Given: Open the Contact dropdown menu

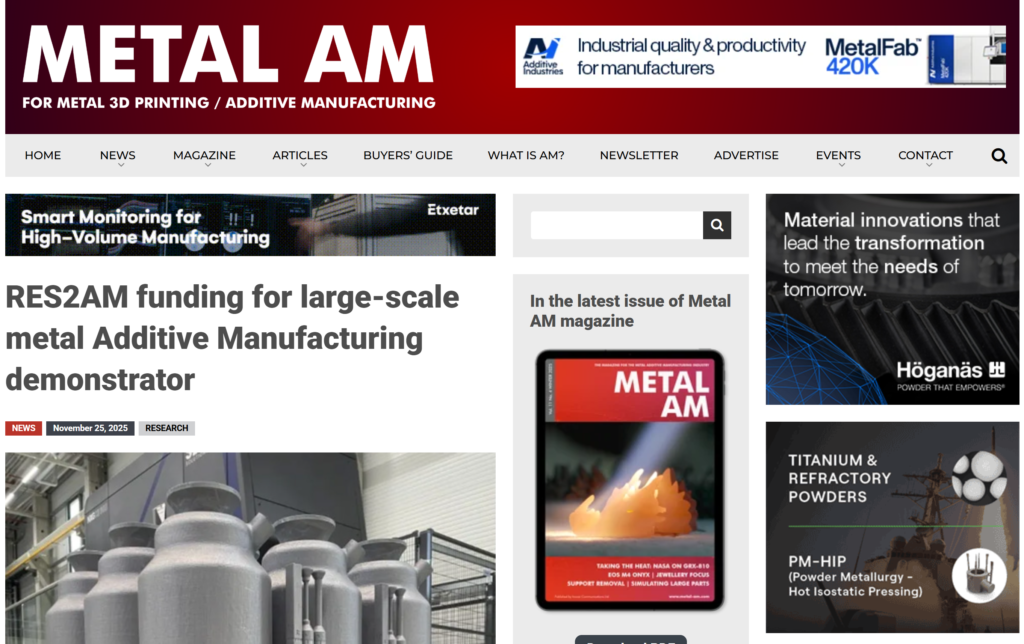Looking at the screenshot, I should point(925,156).
